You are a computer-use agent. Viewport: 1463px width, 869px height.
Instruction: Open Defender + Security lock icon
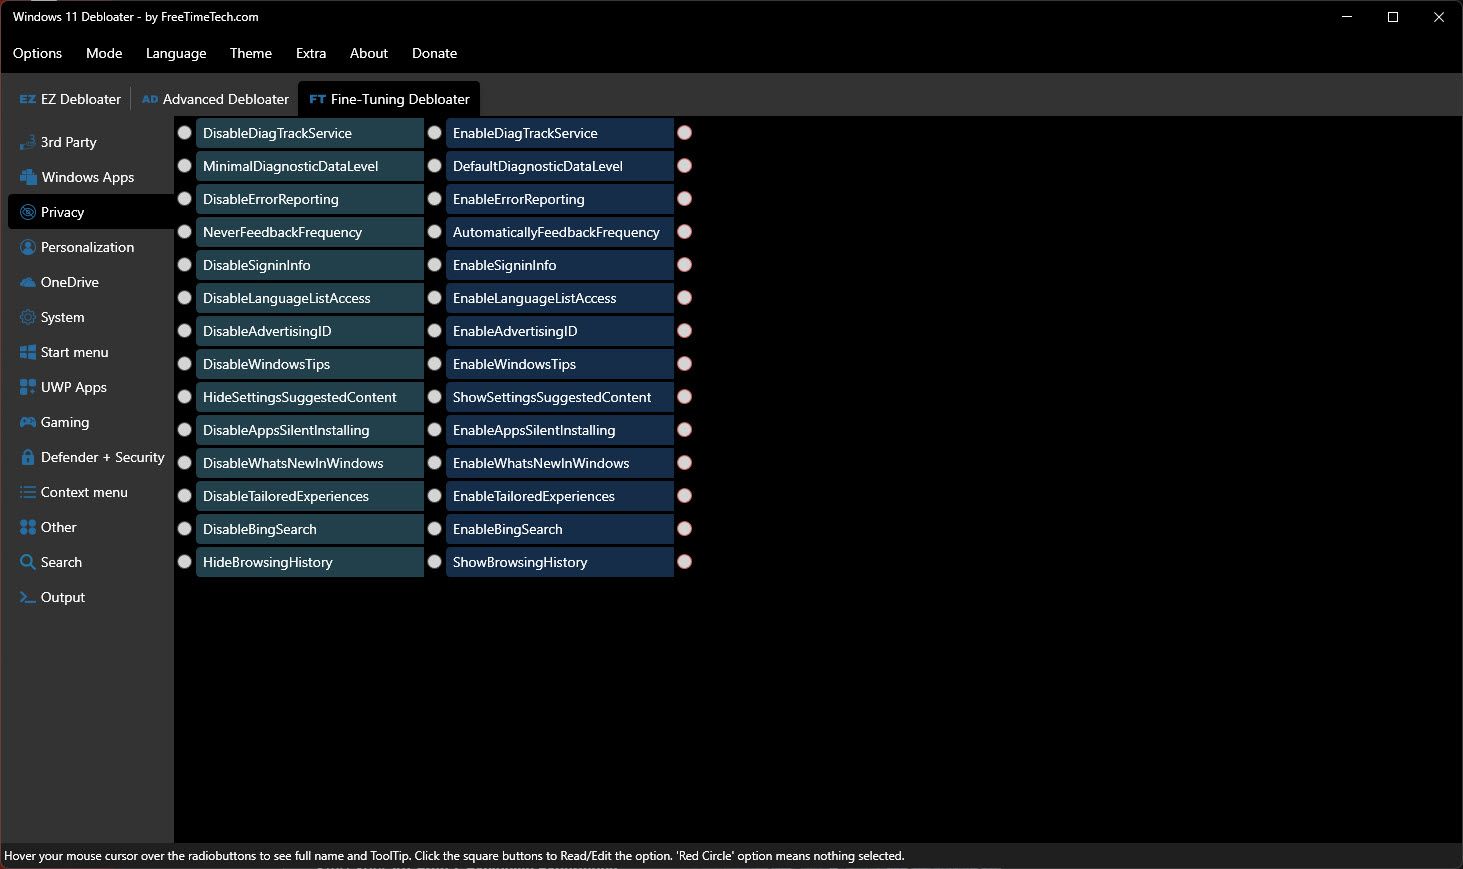[28, 457]
